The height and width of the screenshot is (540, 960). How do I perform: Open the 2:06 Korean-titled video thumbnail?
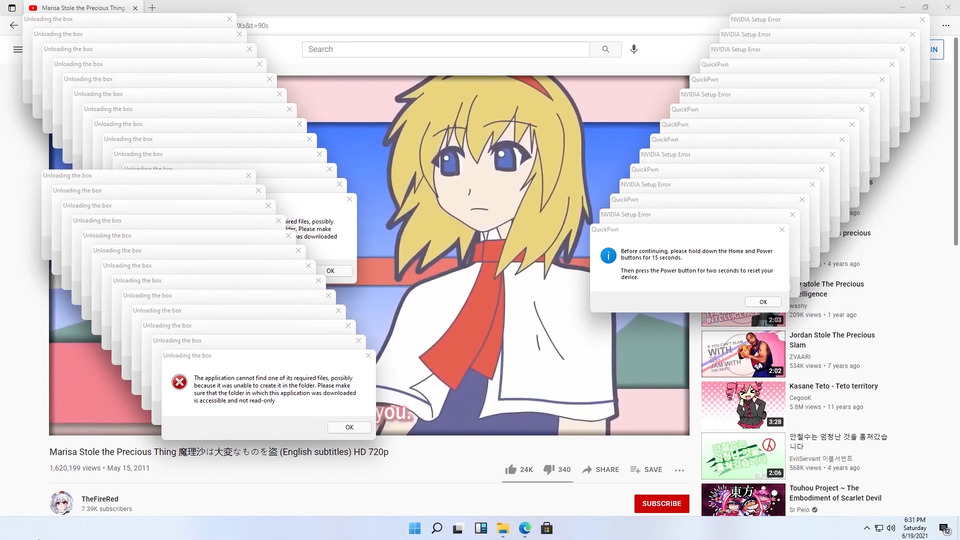743,456
